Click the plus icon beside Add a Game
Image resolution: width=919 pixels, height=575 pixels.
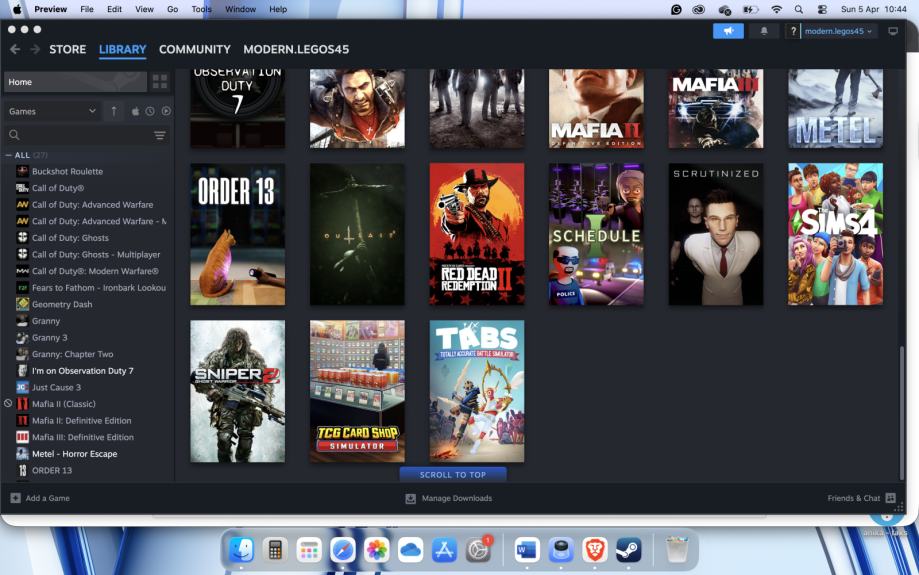(x=16, y=498)
